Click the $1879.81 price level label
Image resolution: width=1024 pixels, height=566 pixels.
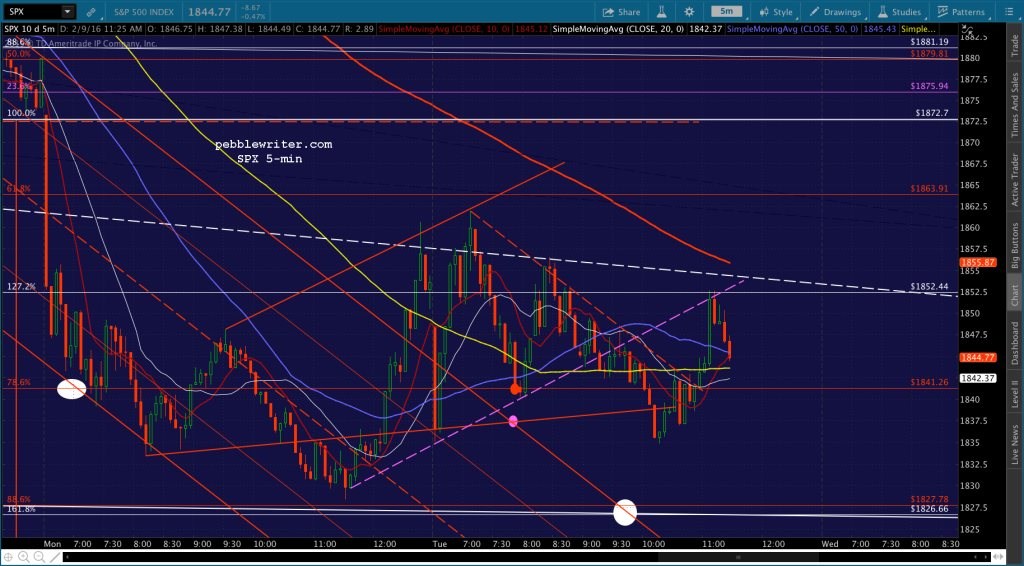click(929, 54)
